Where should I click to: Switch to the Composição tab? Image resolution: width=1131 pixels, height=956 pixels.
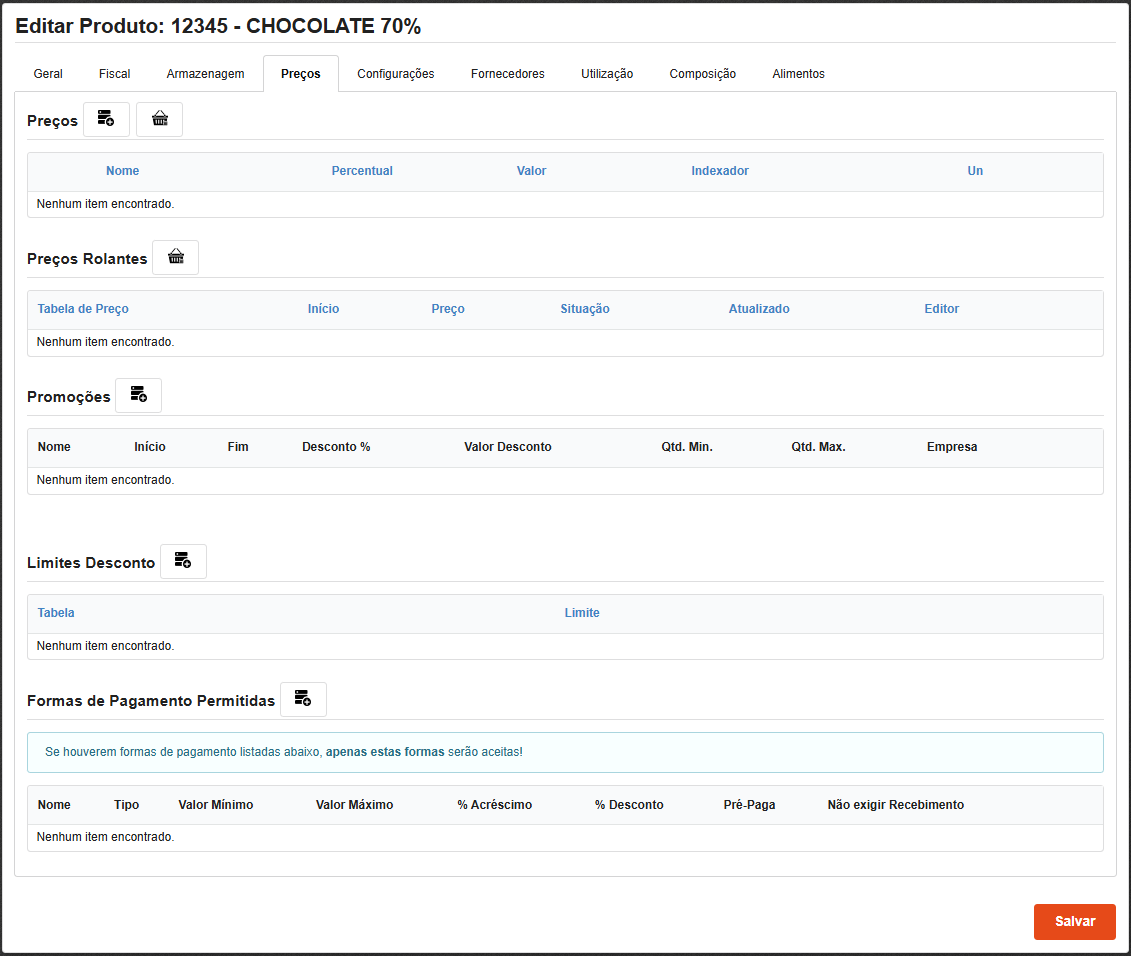(x=702, y=74)
